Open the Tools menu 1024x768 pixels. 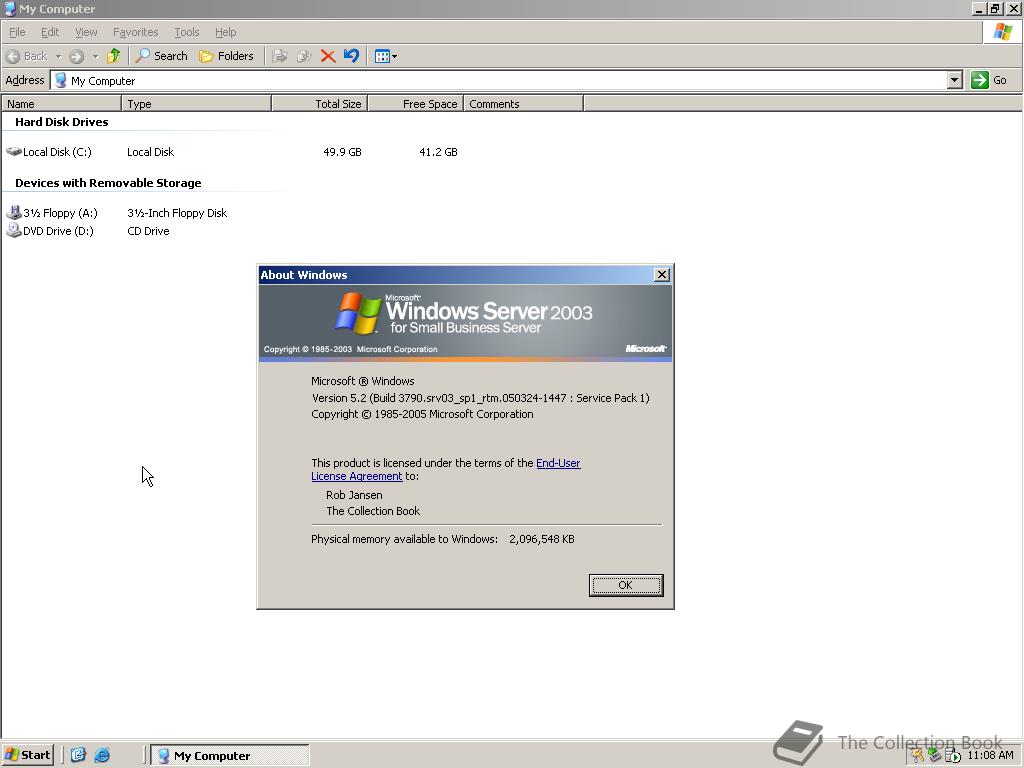click(x=186, y=32)
